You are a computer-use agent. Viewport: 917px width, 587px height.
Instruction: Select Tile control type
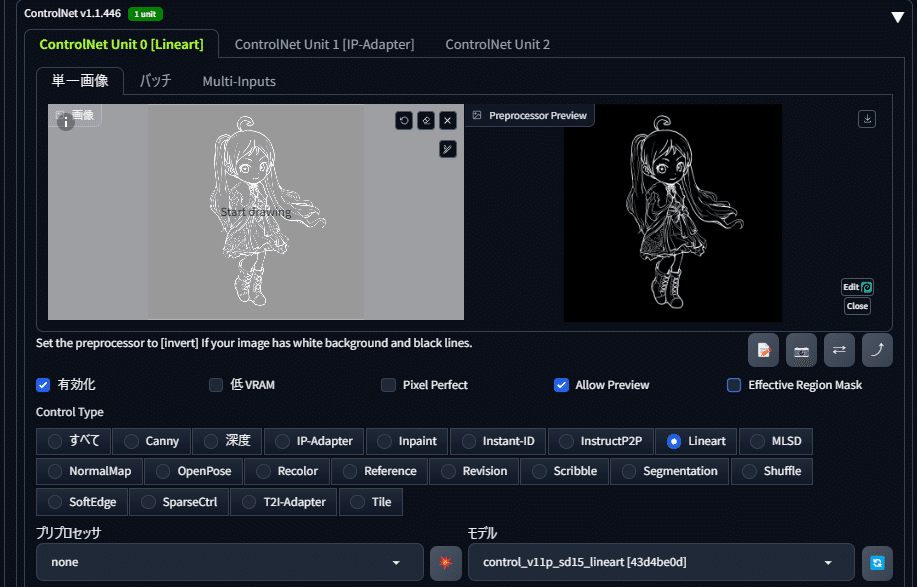[x=371, y=502]
